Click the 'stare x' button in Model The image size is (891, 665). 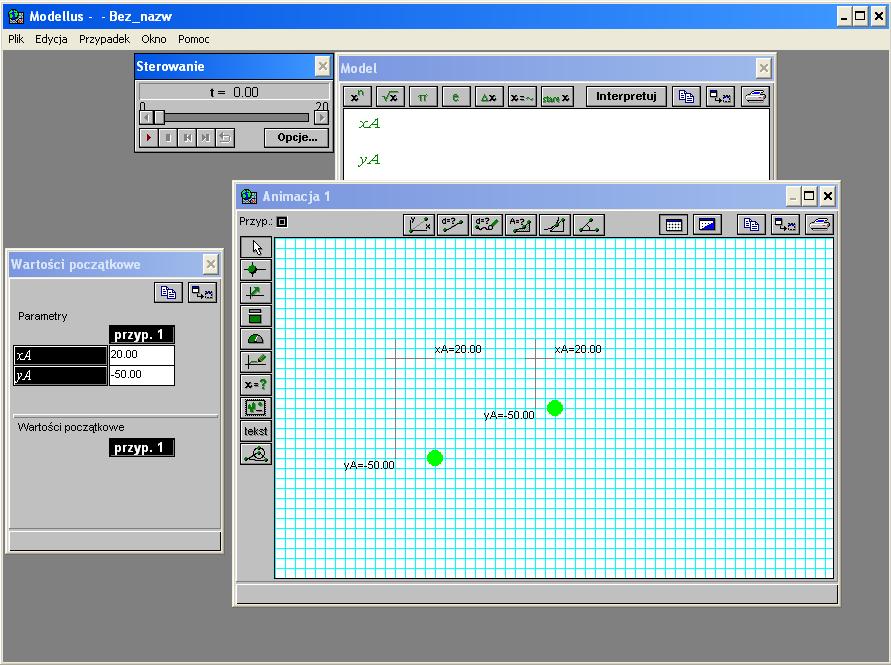point(556,97)
